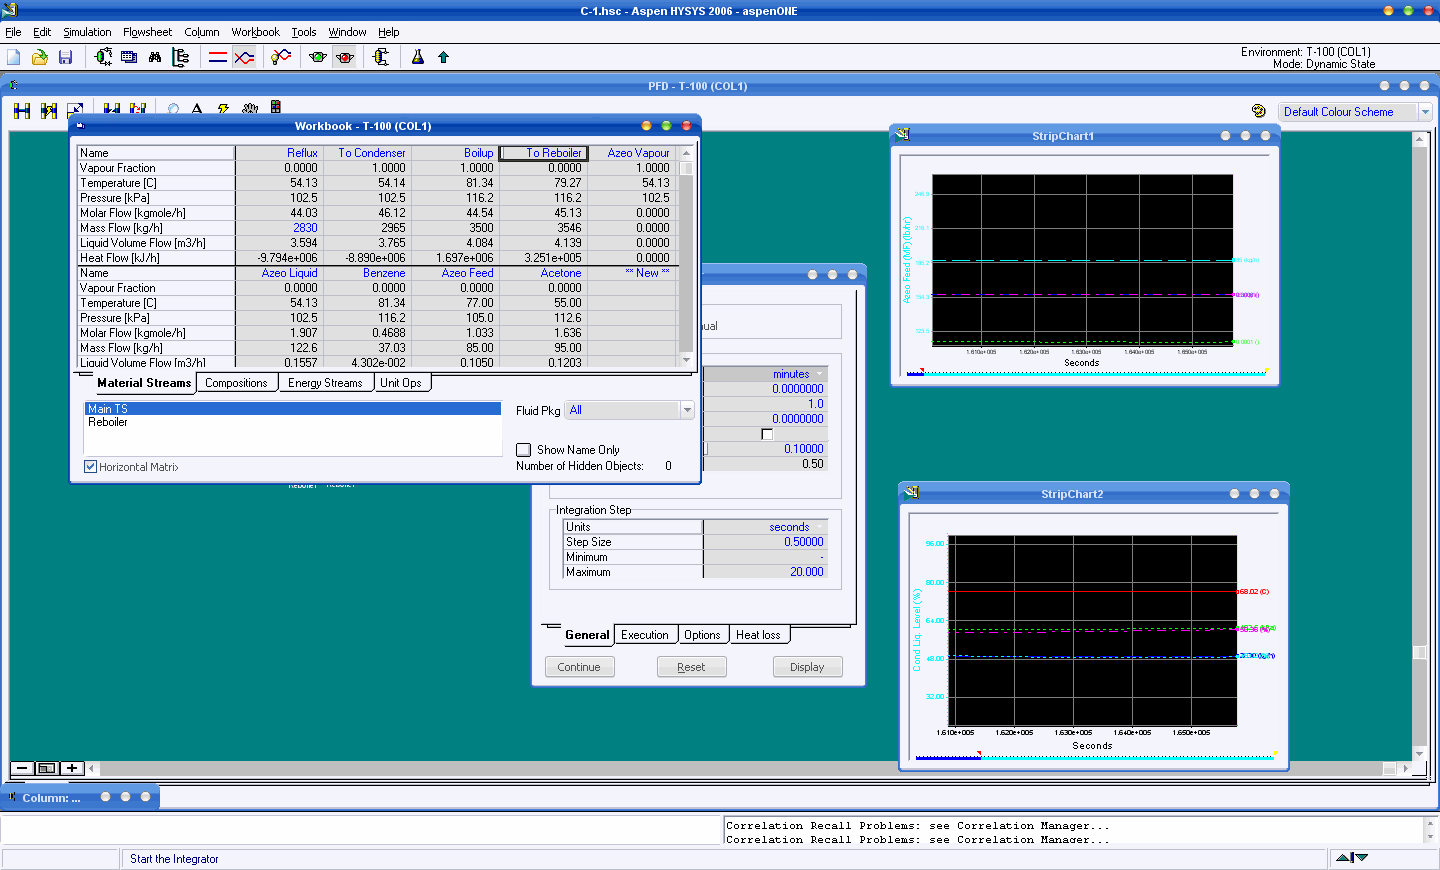Tick the unlabeled checkbox in Integrator window

[x=767, y=434]
